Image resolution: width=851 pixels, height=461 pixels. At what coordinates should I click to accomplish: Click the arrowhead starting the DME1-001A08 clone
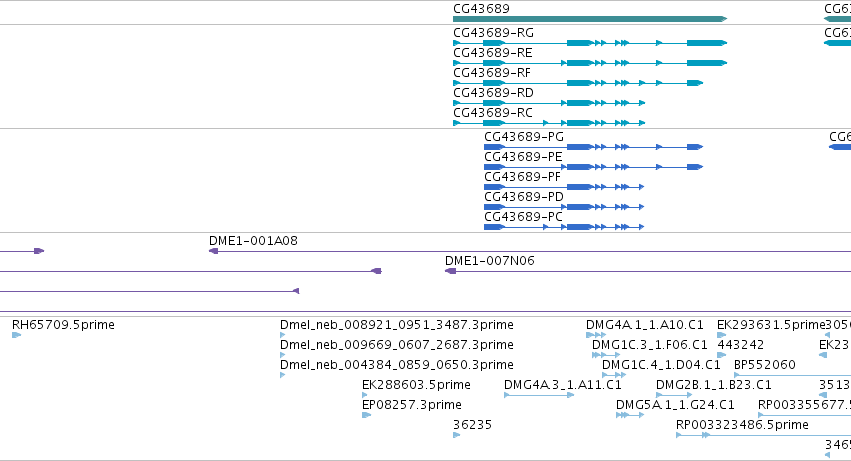click(213, 251)
